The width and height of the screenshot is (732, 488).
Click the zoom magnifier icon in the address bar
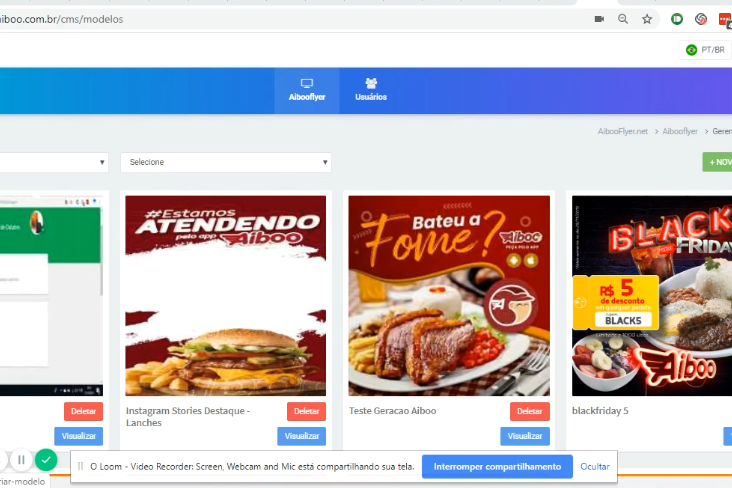point(623,19)
